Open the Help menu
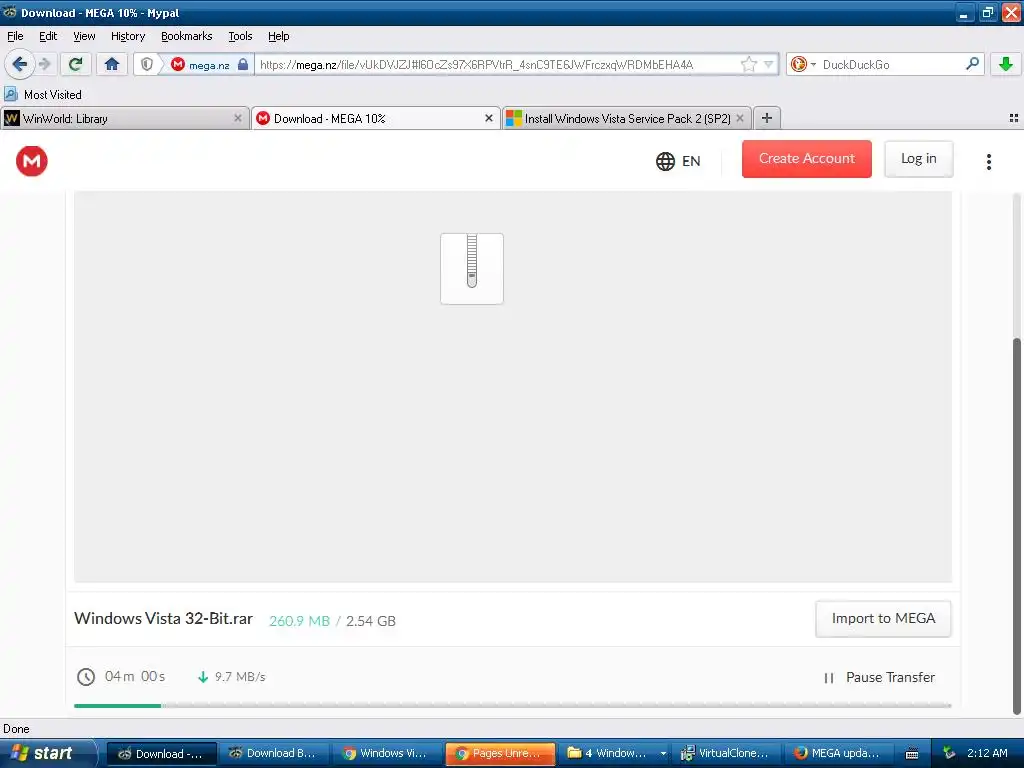The width and height of the screenshot is (1024, 768). (278, 36)
